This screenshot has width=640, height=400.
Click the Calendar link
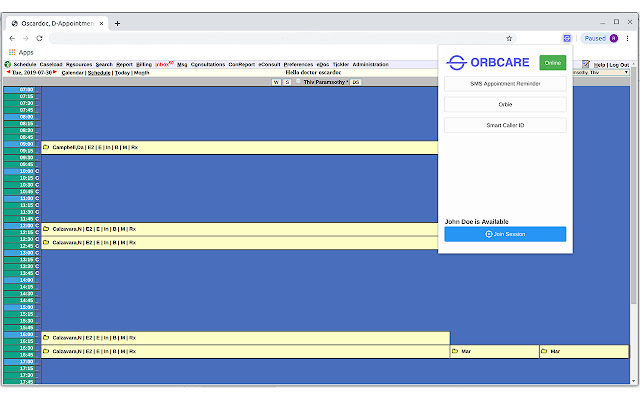point(73,73)
